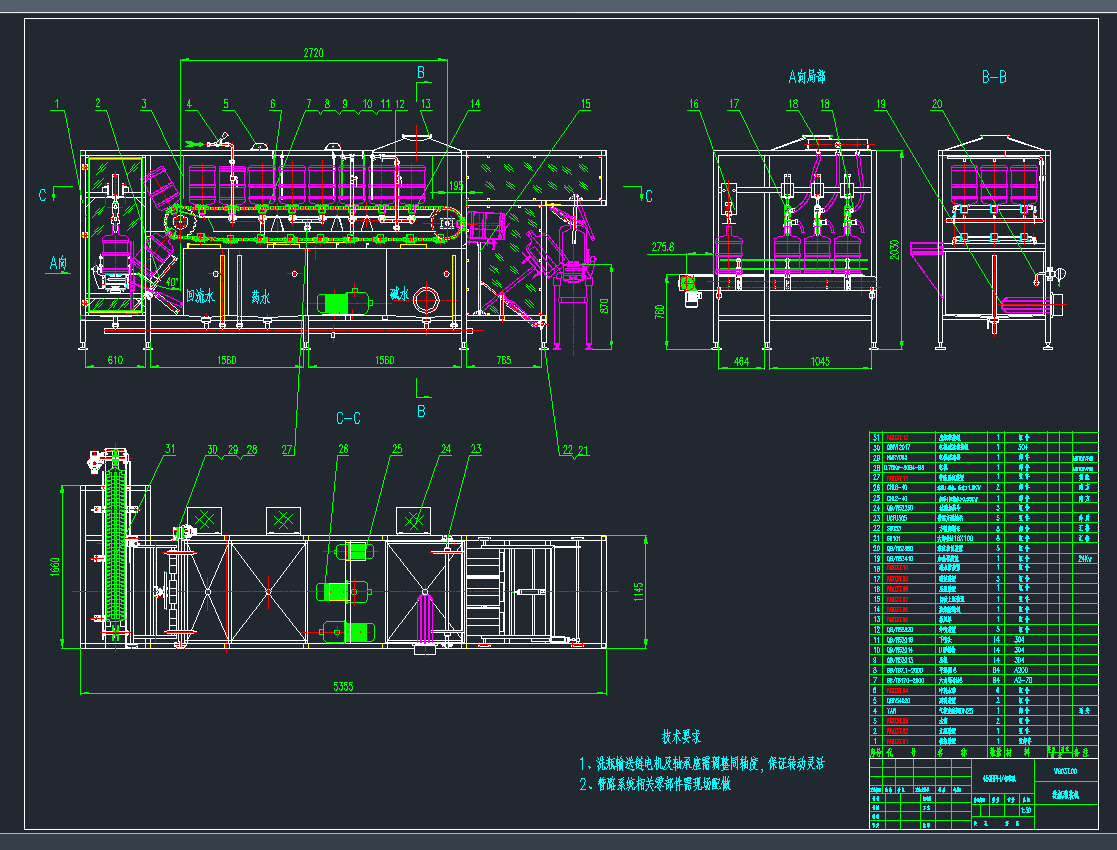Screen dimensions: 1117x850
Task: Click the 技术要求 heading text
Action: pos(681,736)
